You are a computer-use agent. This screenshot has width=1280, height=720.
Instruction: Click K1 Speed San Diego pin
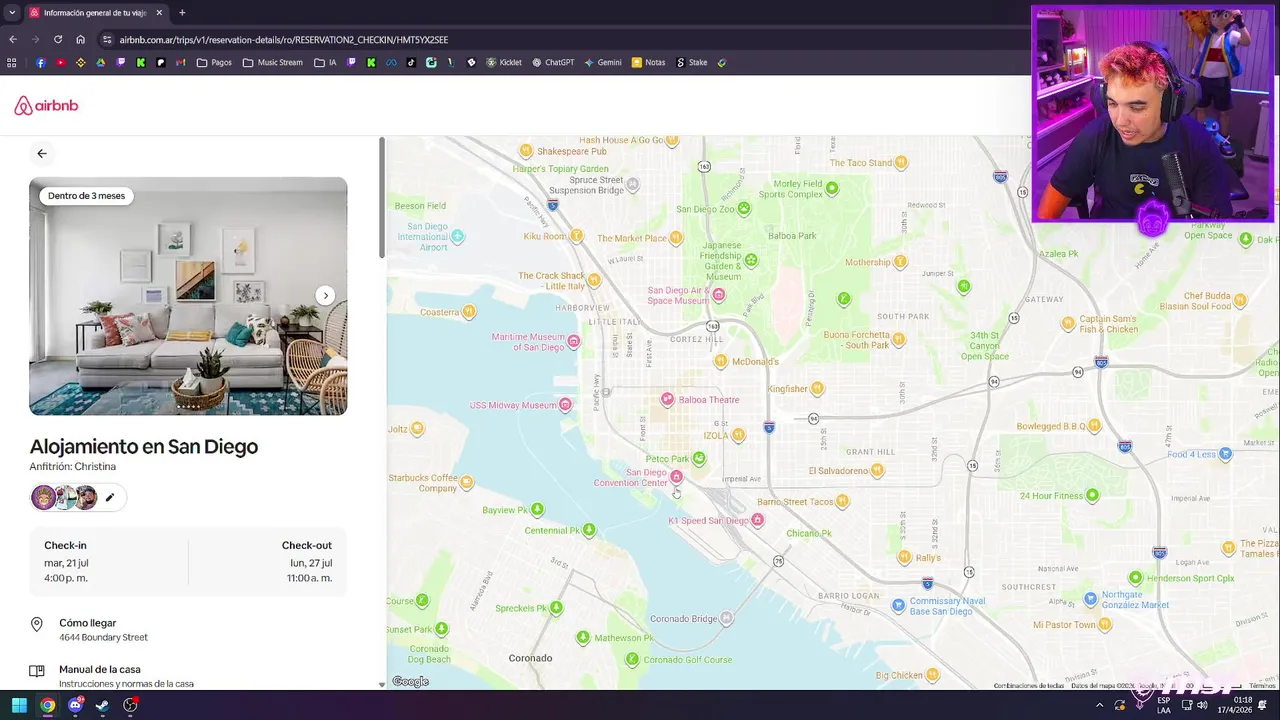(x=758, y=520)
